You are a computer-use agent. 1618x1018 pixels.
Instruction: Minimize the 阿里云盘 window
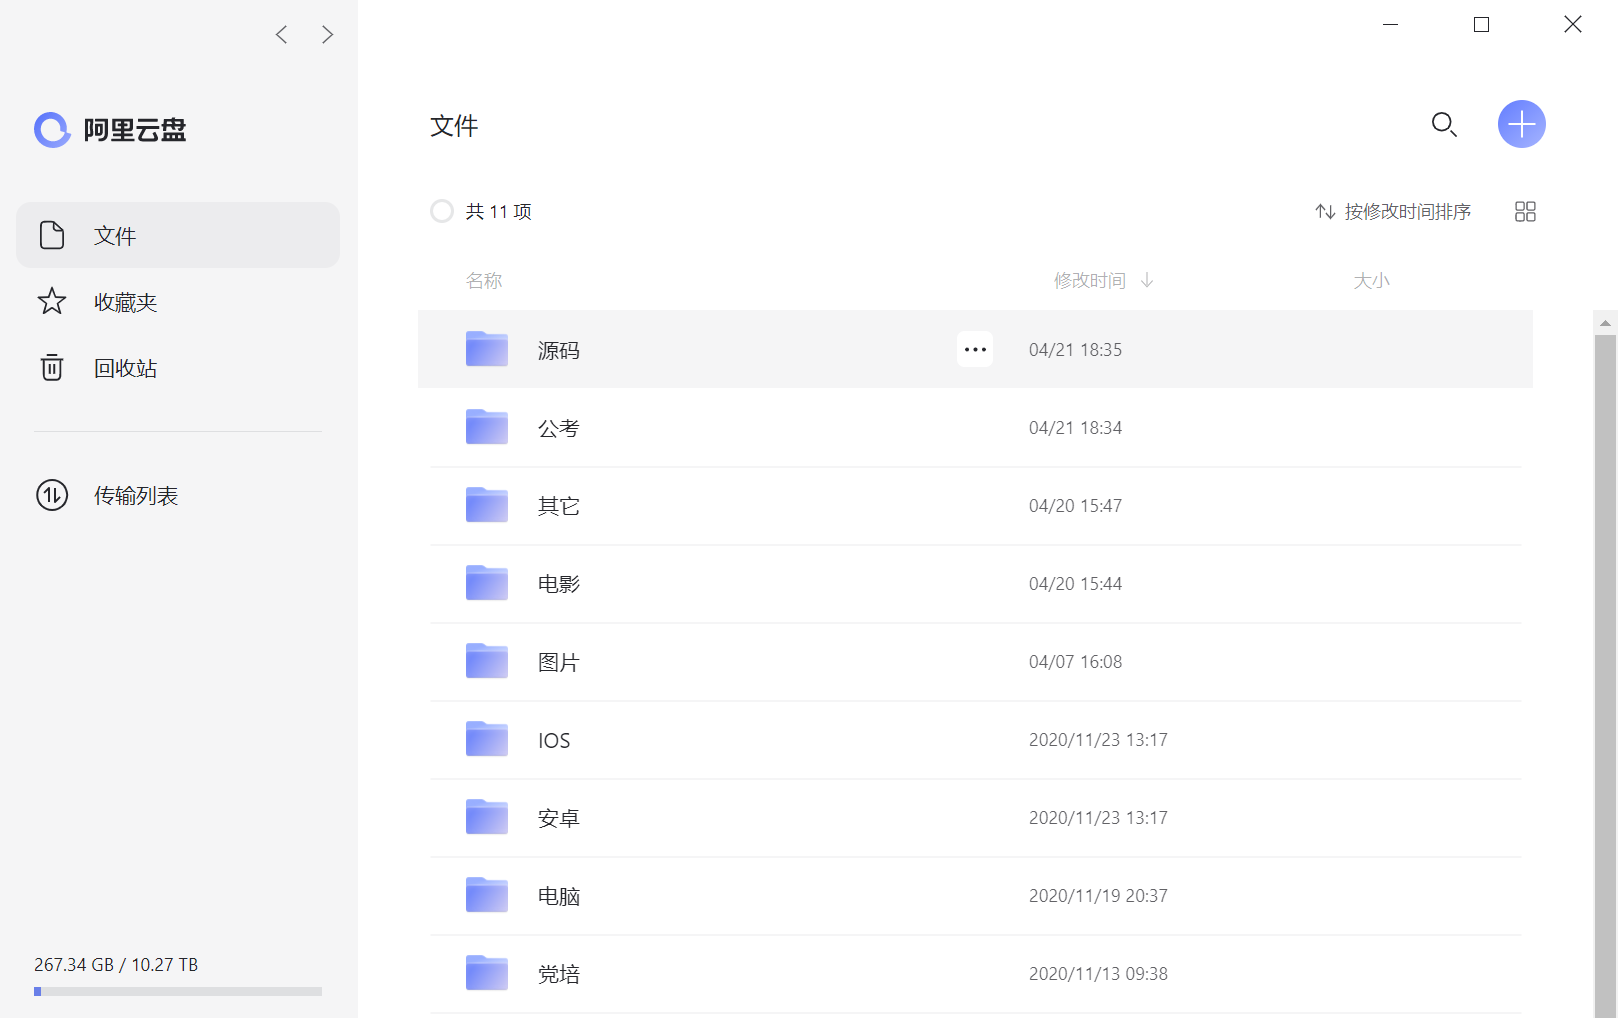tap(1390, 24)
